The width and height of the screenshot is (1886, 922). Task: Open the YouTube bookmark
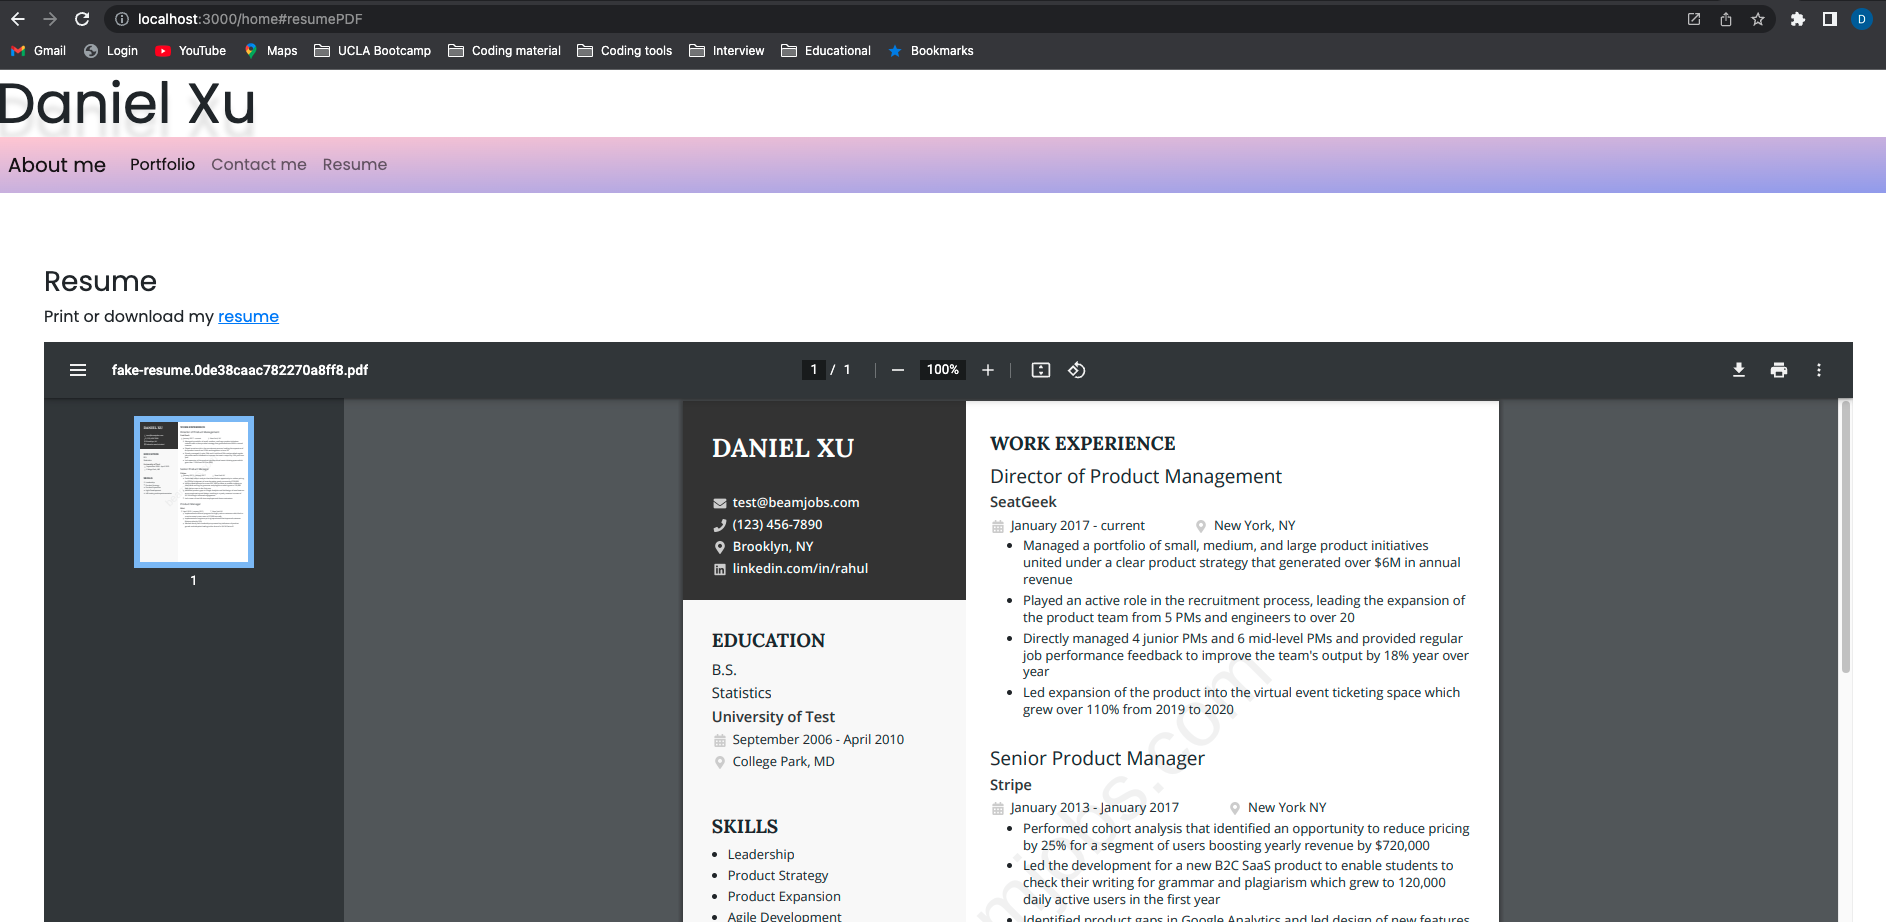pos(190,50)
